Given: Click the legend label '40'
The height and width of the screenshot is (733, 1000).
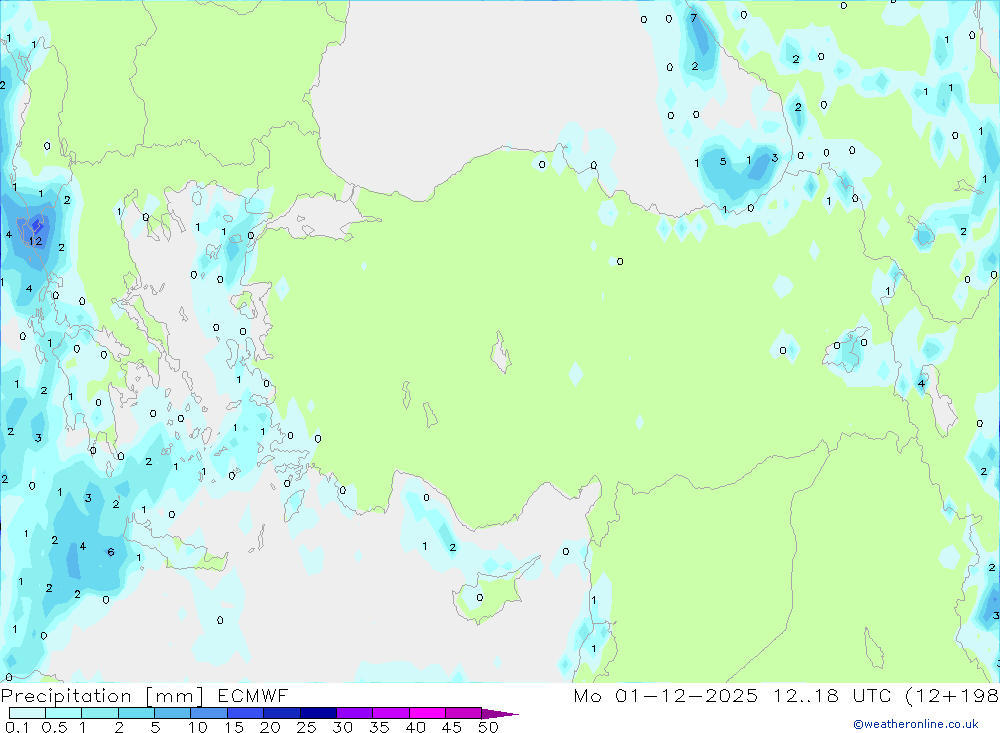Looking at the screenshot, I should 415,727.
